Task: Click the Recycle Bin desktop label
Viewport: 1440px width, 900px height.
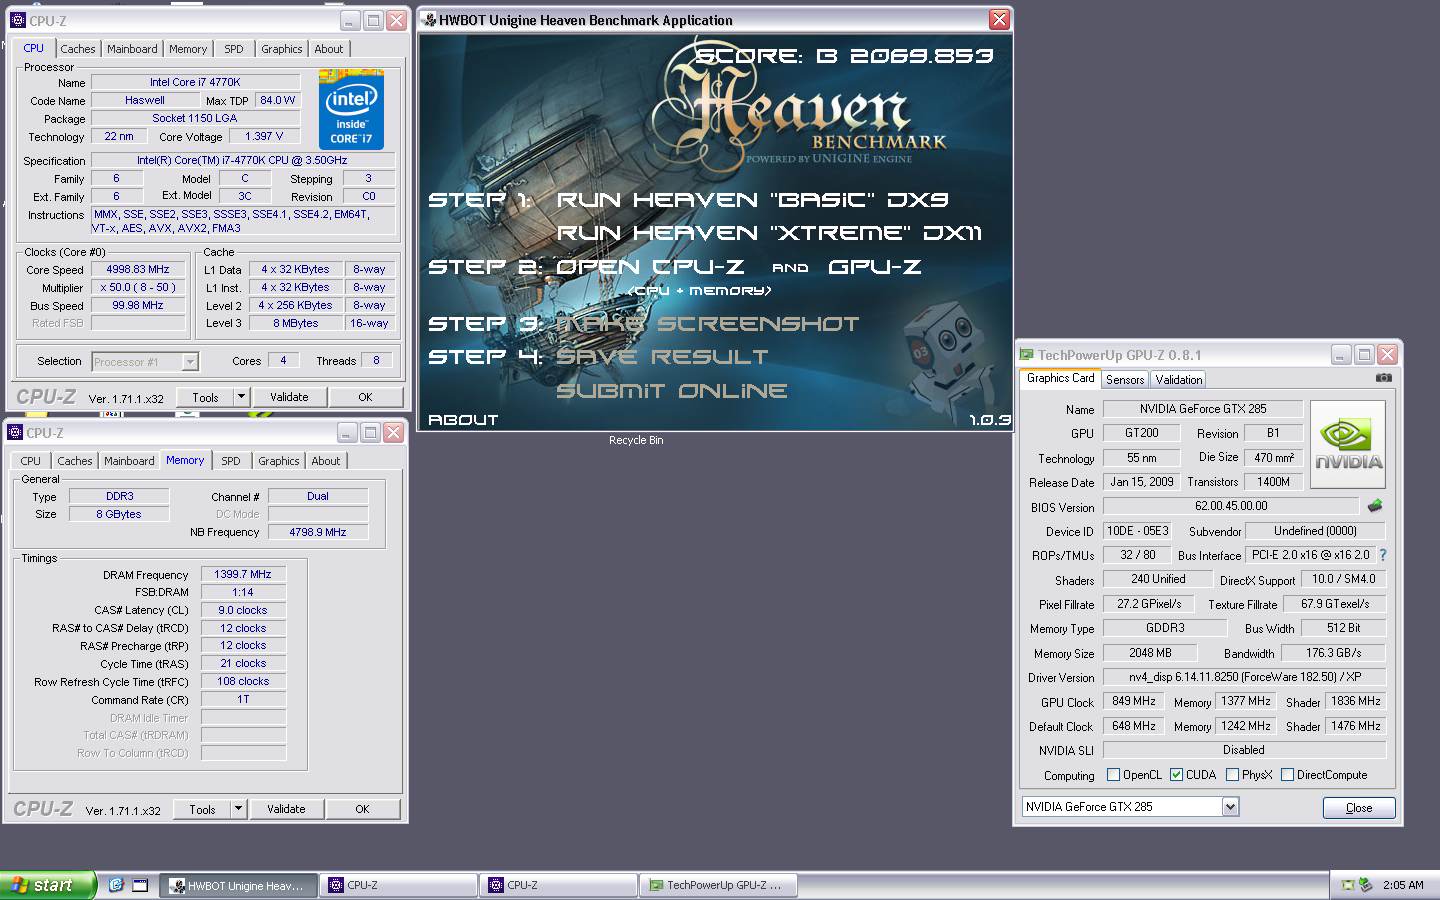Action: point(636,440)
